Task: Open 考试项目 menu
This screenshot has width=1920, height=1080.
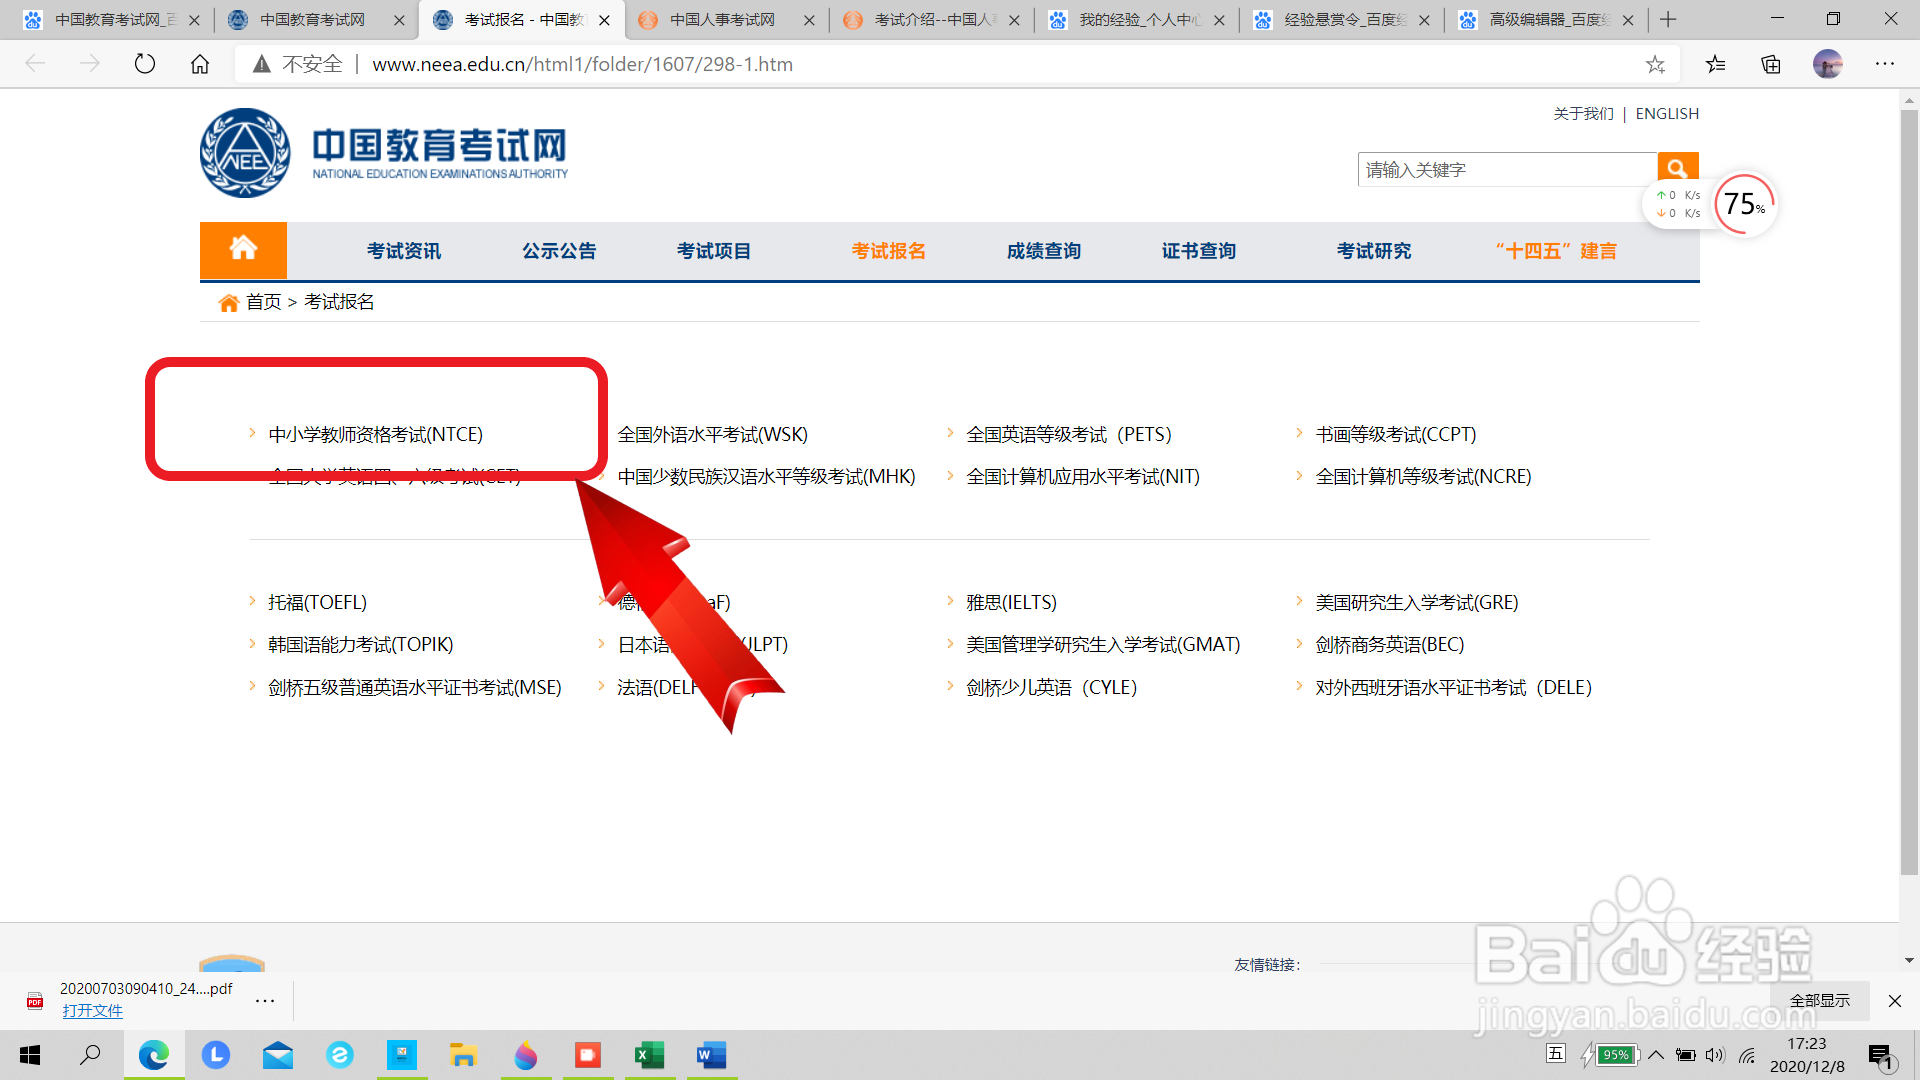Action: 714,251
